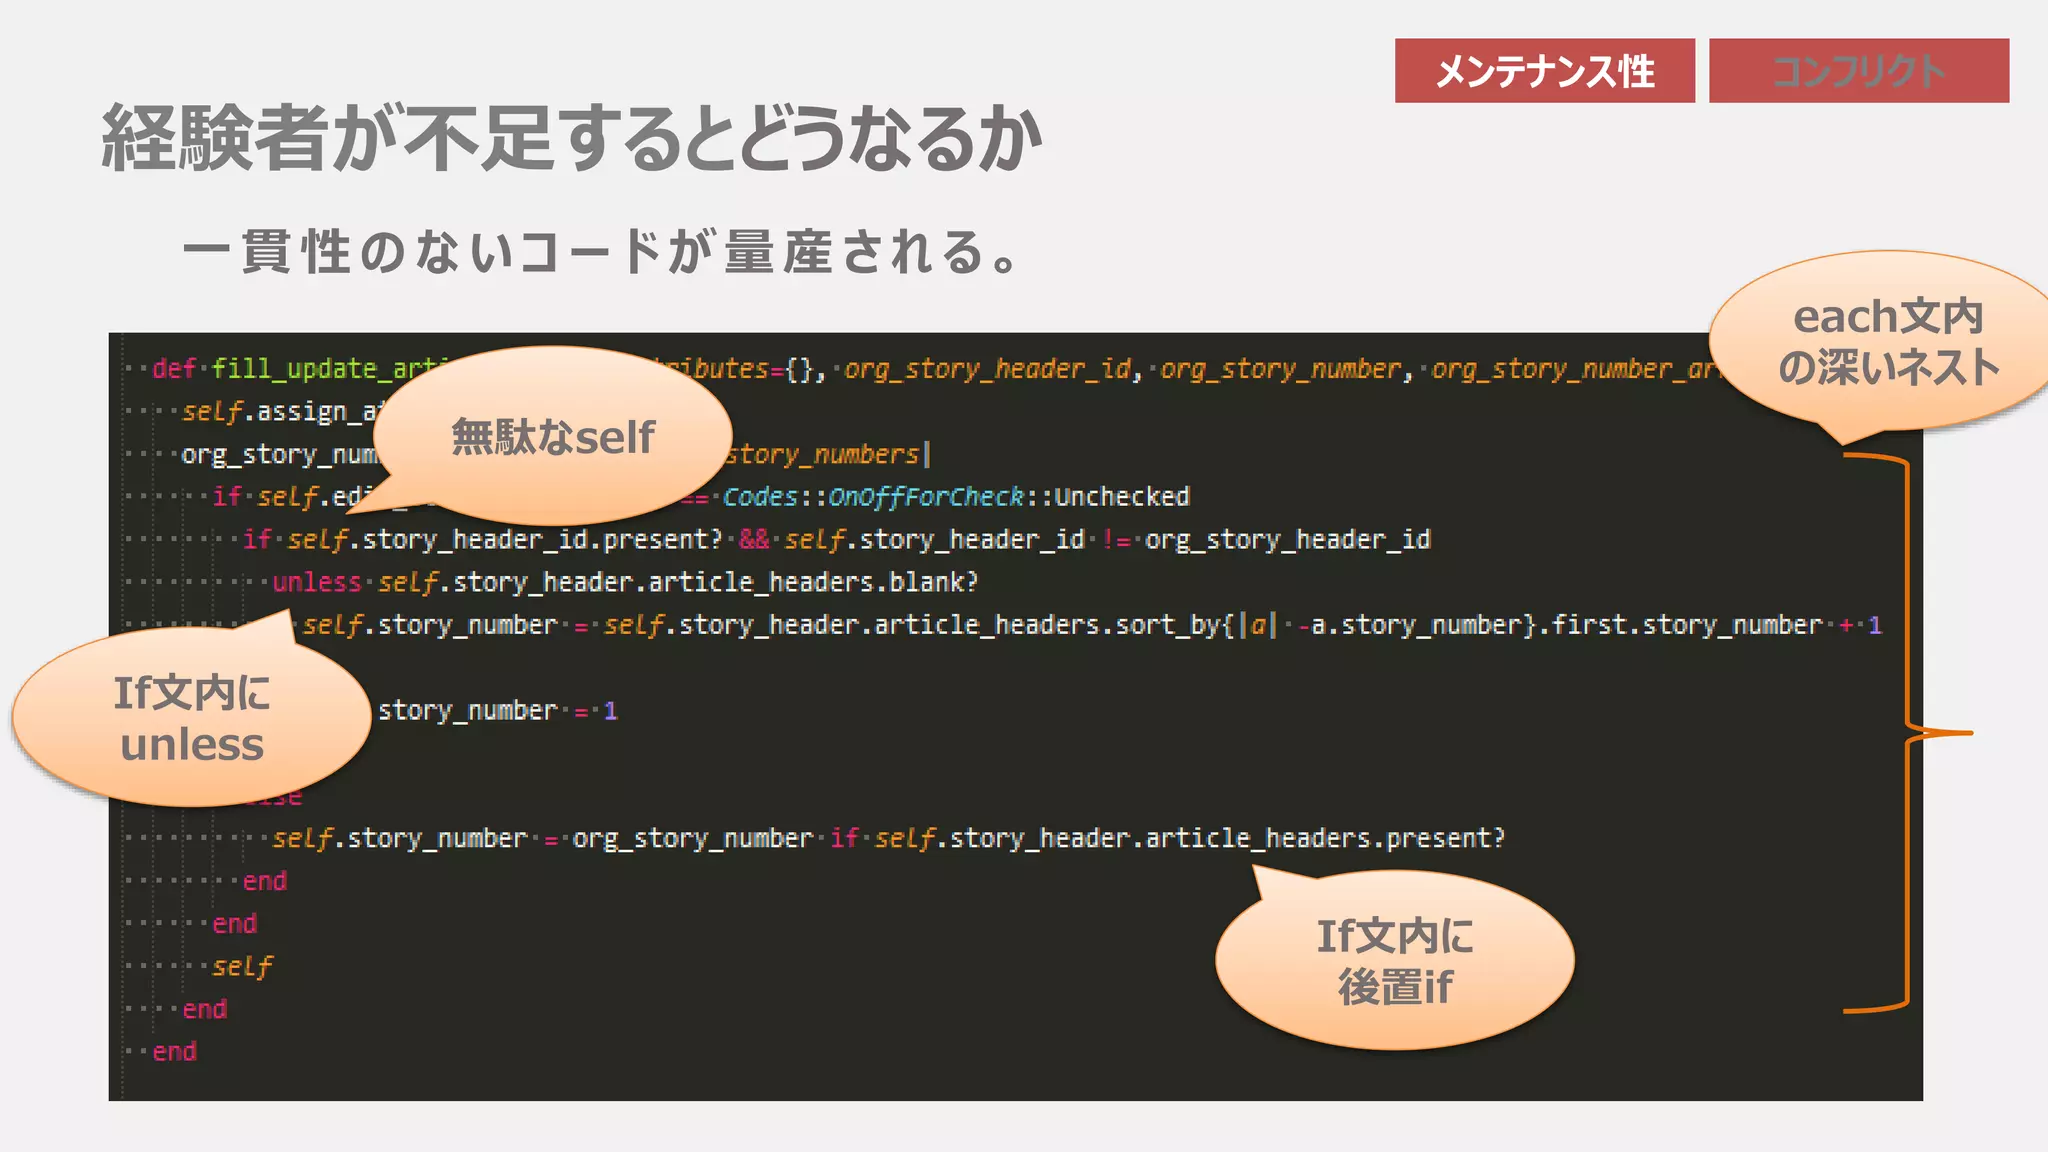2048x1152 pixels.
Task: Click the faded コンフリクト tab label
Action: click(1858, 71)
